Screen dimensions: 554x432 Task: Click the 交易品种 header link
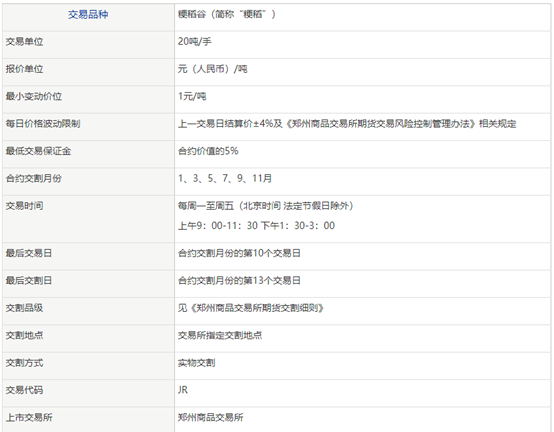88,14
